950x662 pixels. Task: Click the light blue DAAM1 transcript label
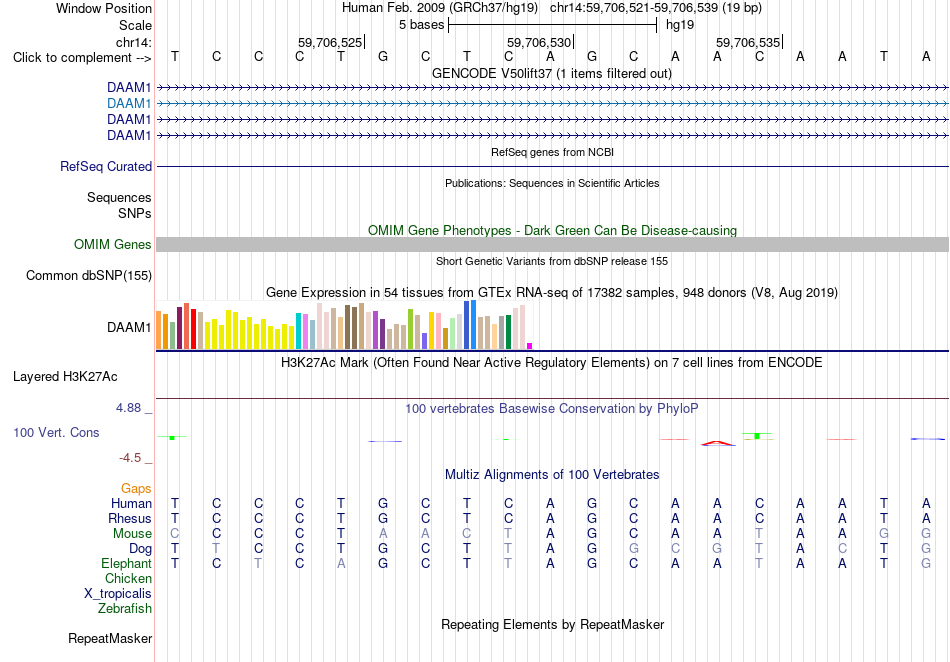129,104
